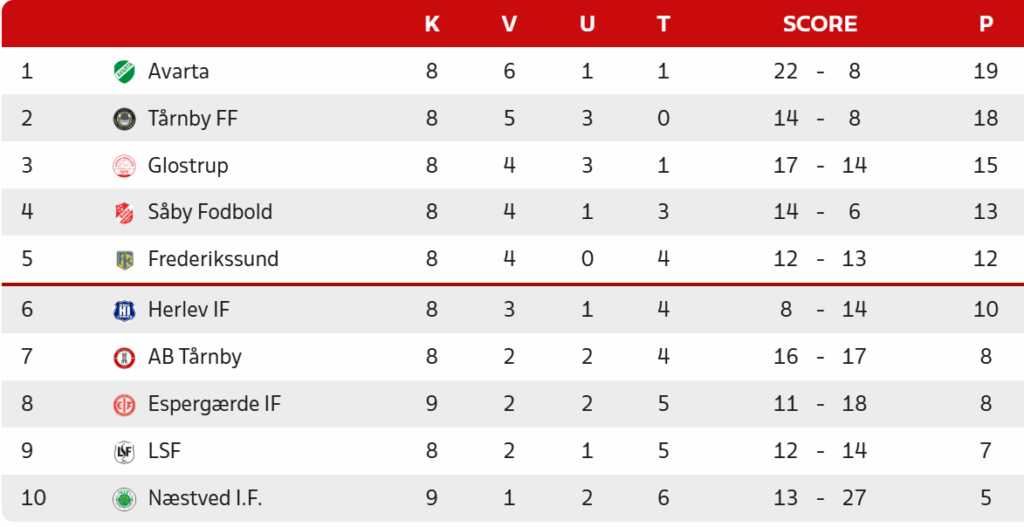This screenshot has height=527, width=1024.
Task: Open the Glostrup team link
Action: click(x=188, y=166)
